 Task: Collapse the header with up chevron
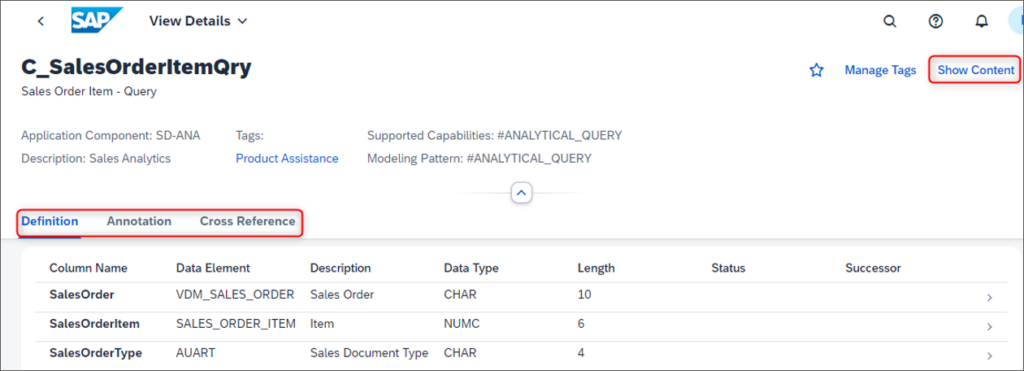point(521,193)
